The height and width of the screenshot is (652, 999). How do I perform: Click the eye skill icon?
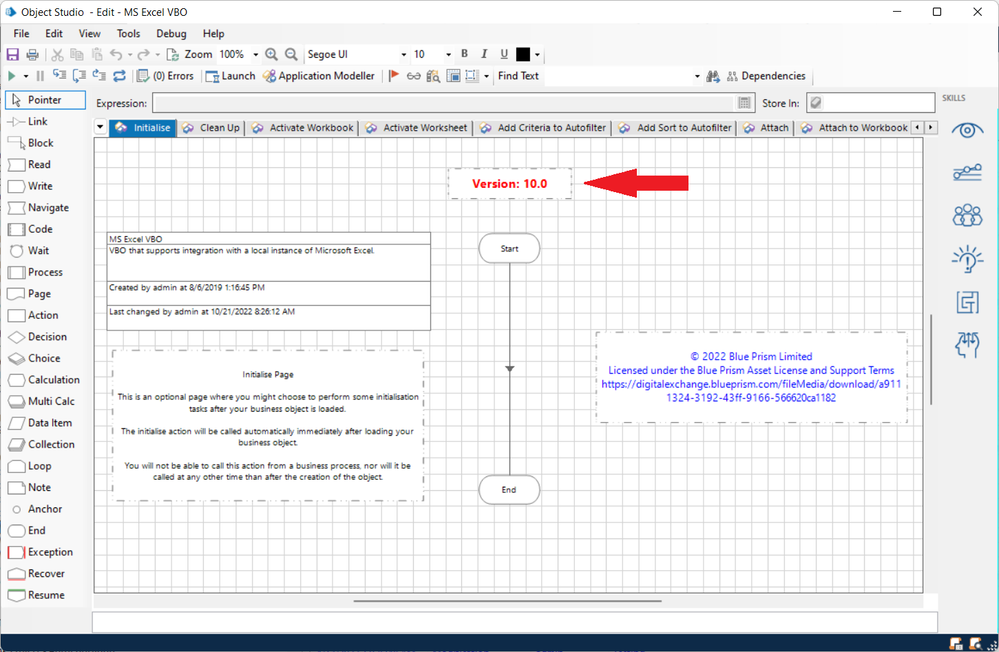coord(966,131)
